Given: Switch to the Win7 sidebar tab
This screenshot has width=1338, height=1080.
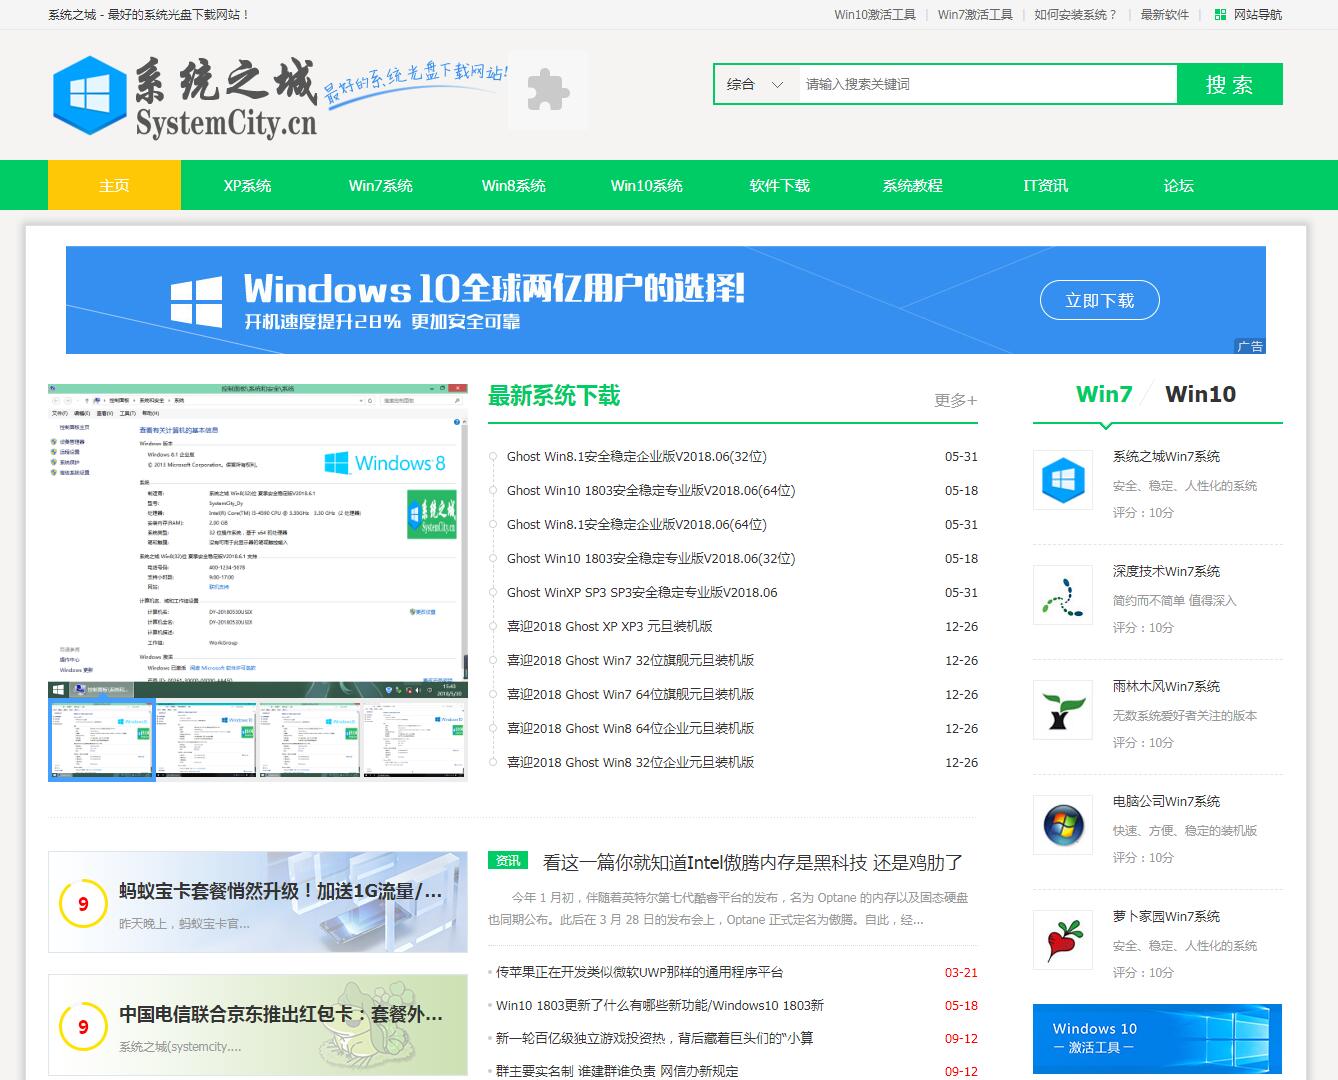Looking at the screenshot, I should coord(1104,394).
